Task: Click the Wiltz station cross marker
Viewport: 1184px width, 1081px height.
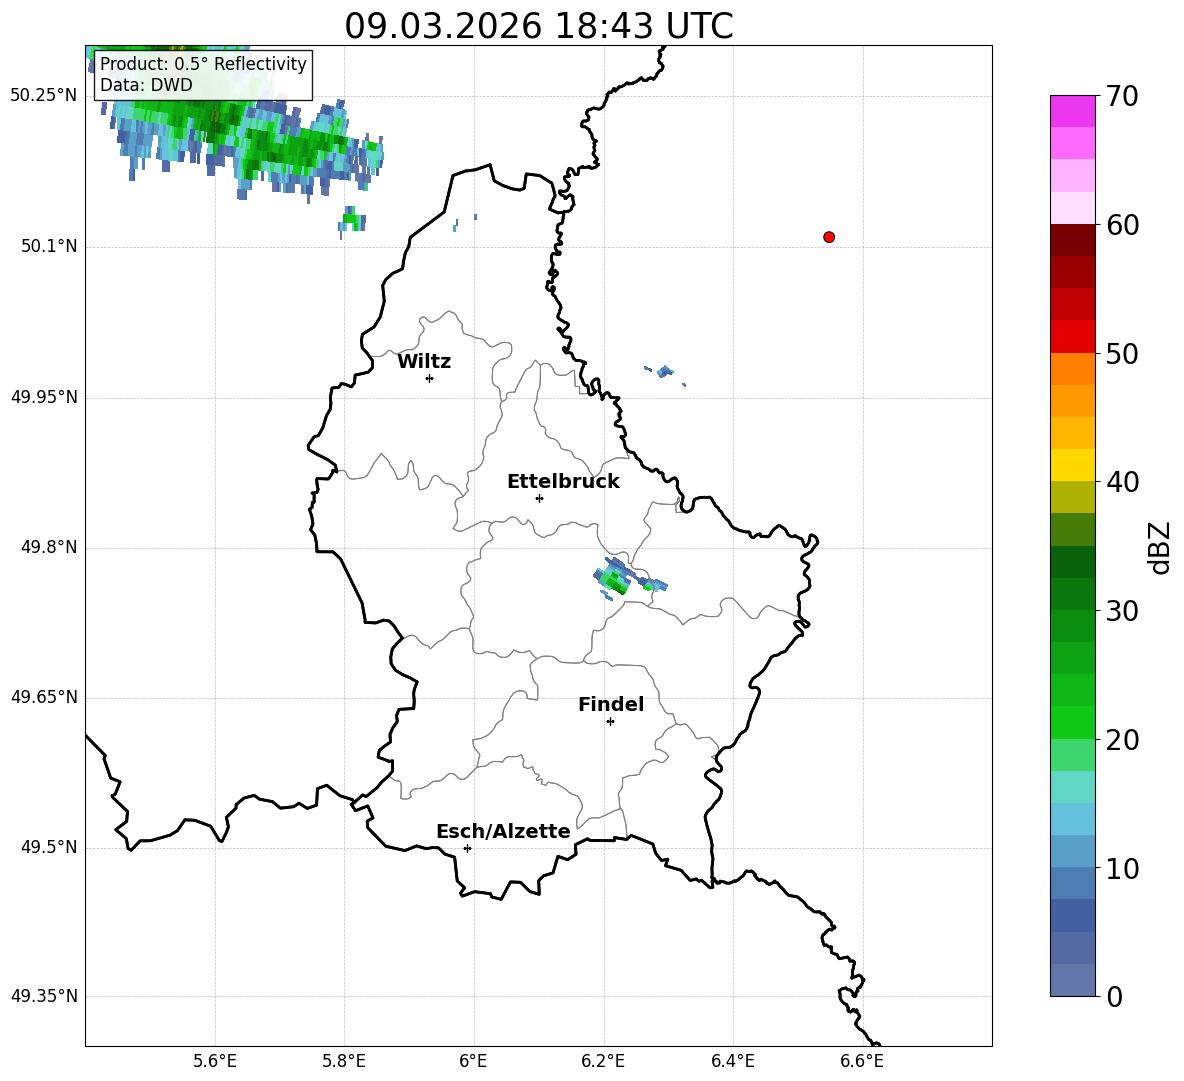Action: (x=430, y=378)
